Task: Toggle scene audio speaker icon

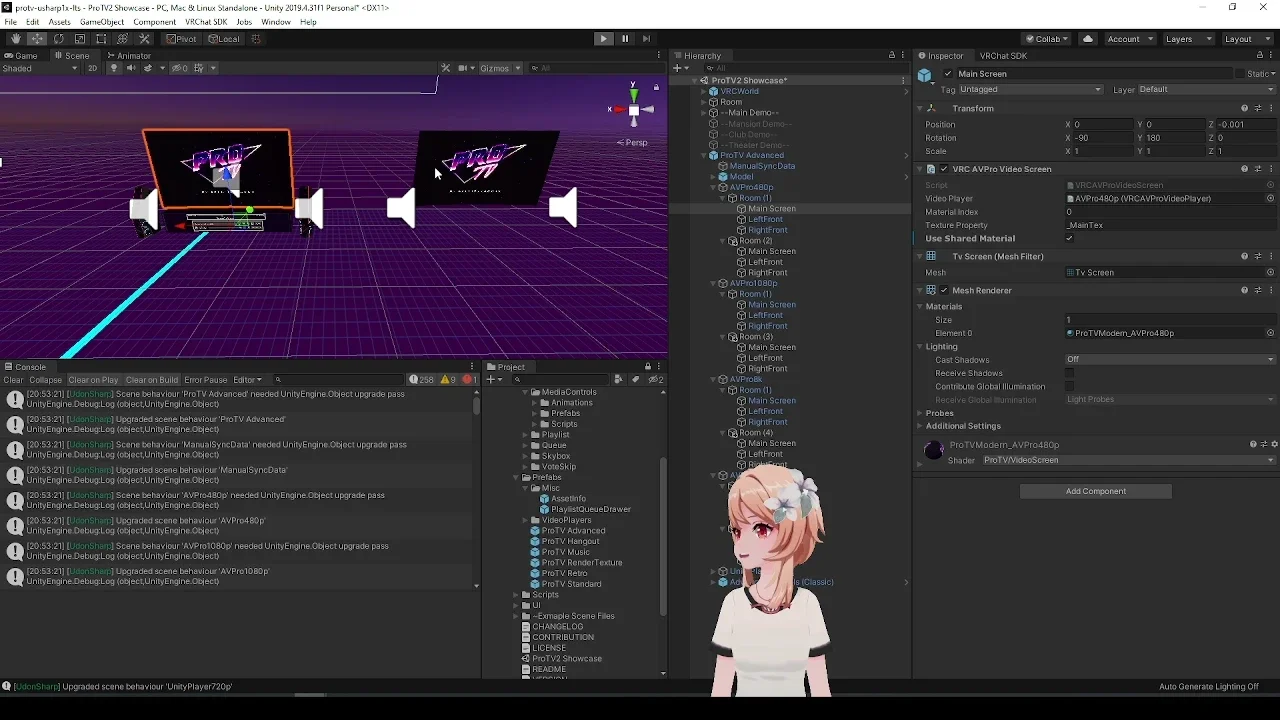Action: [x=130, y=68]
